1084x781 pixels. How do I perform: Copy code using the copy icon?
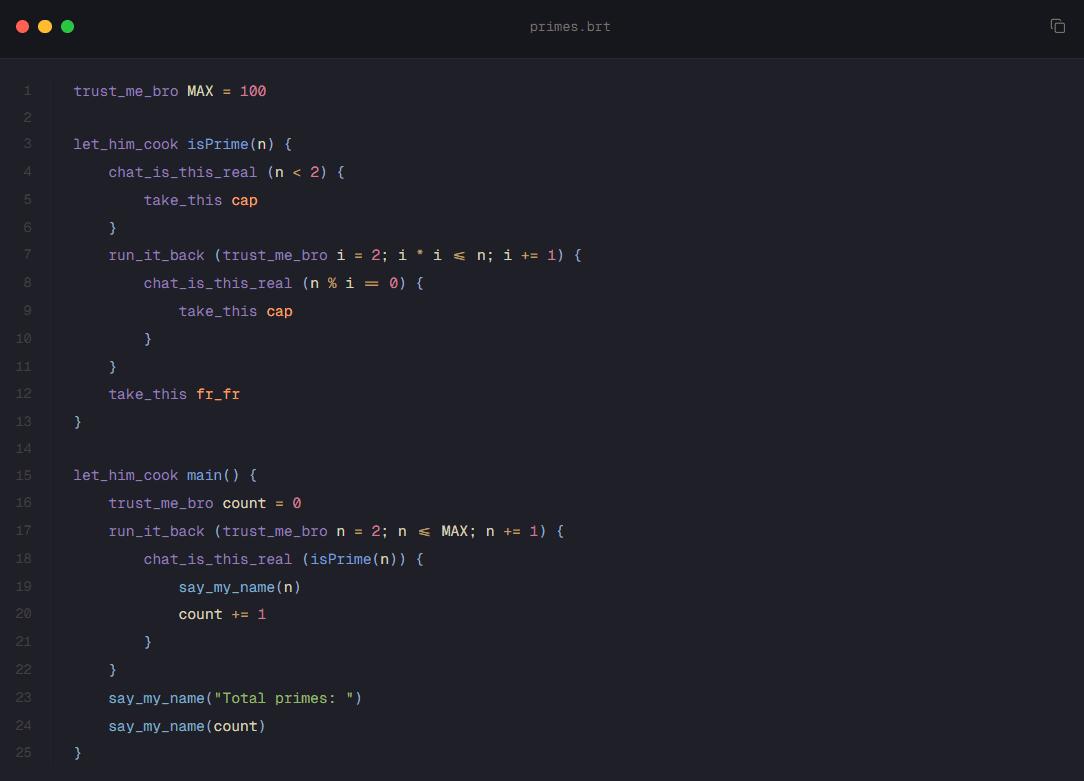click(x=1057, y=26)
